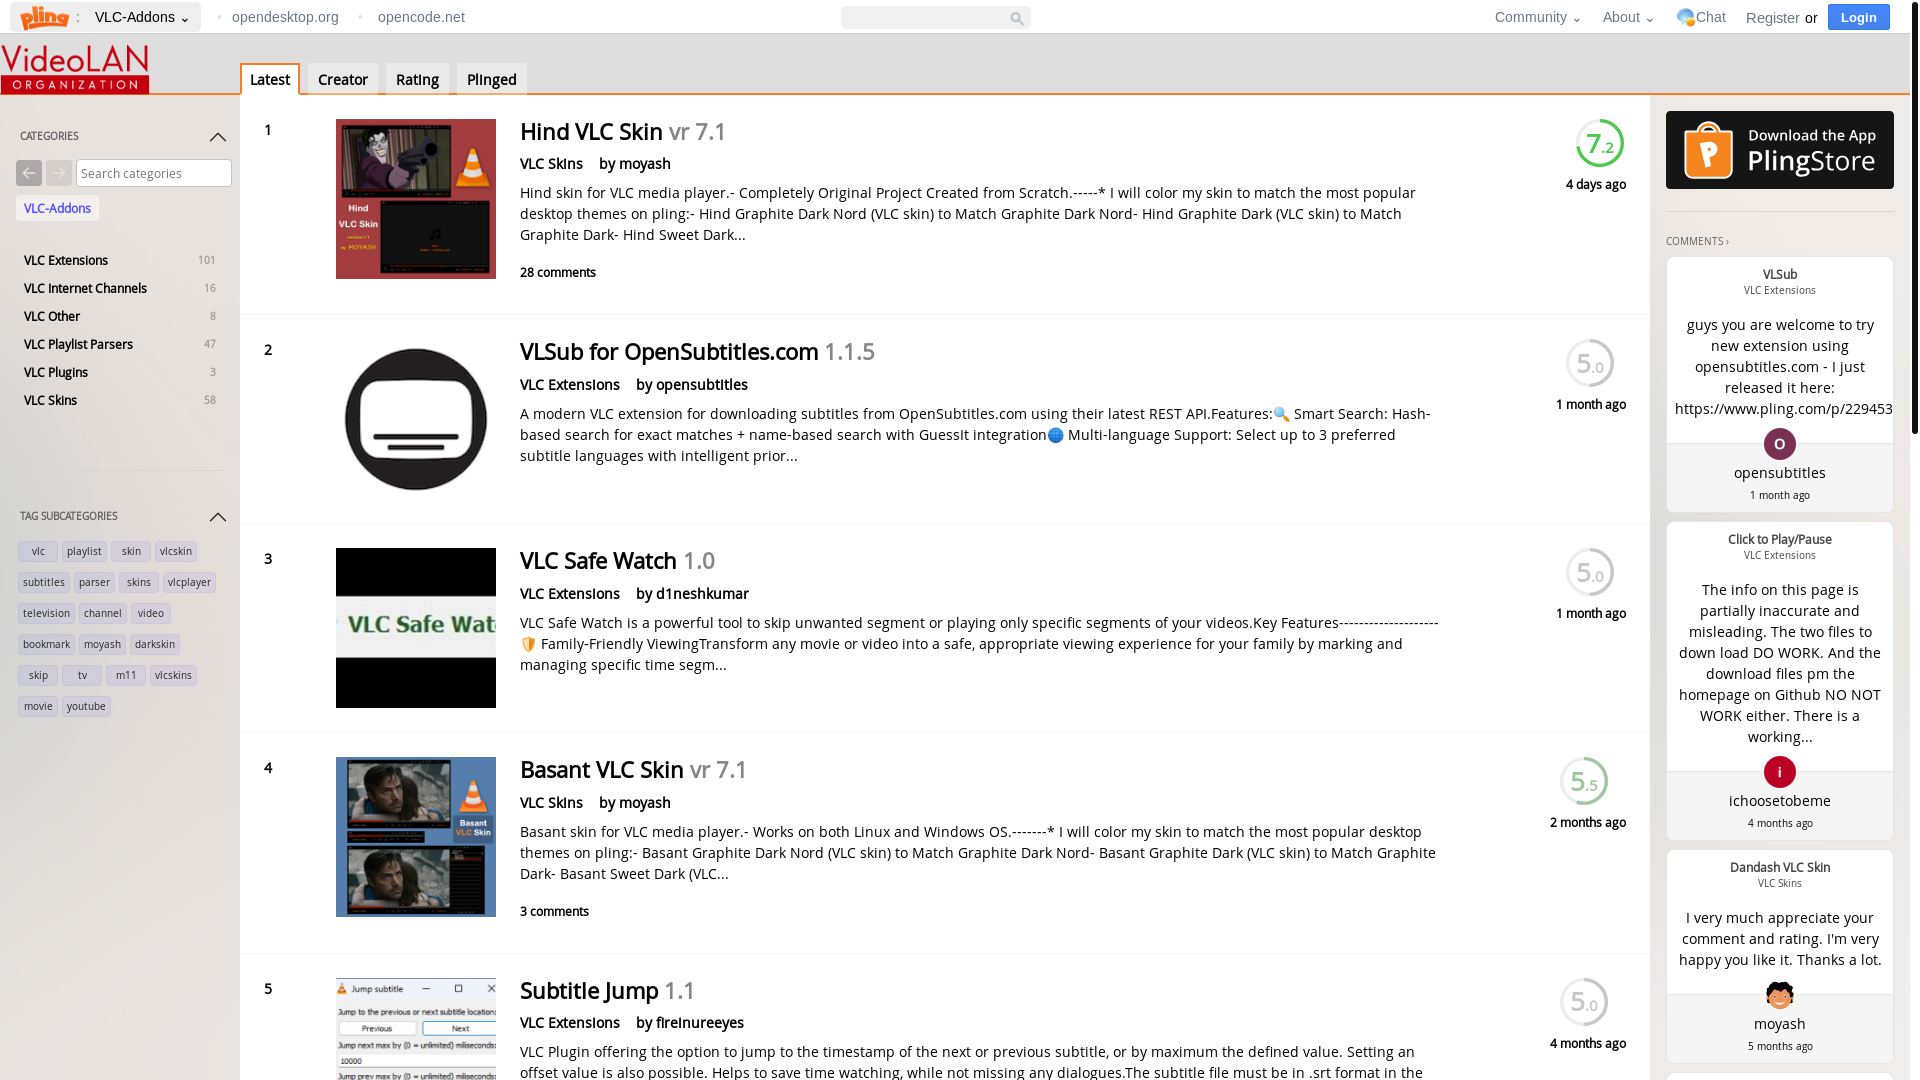Click the category forward arrow button
Viewport: 1920px width, 1080px height.
point(59,173)
